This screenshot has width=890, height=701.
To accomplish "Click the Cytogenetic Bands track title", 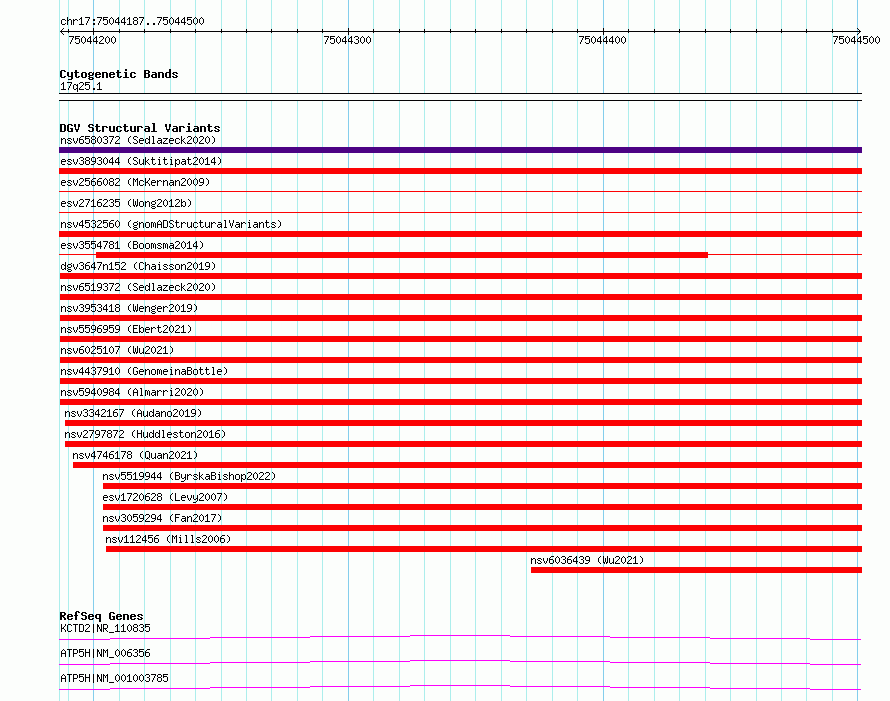I will point(119,74).
